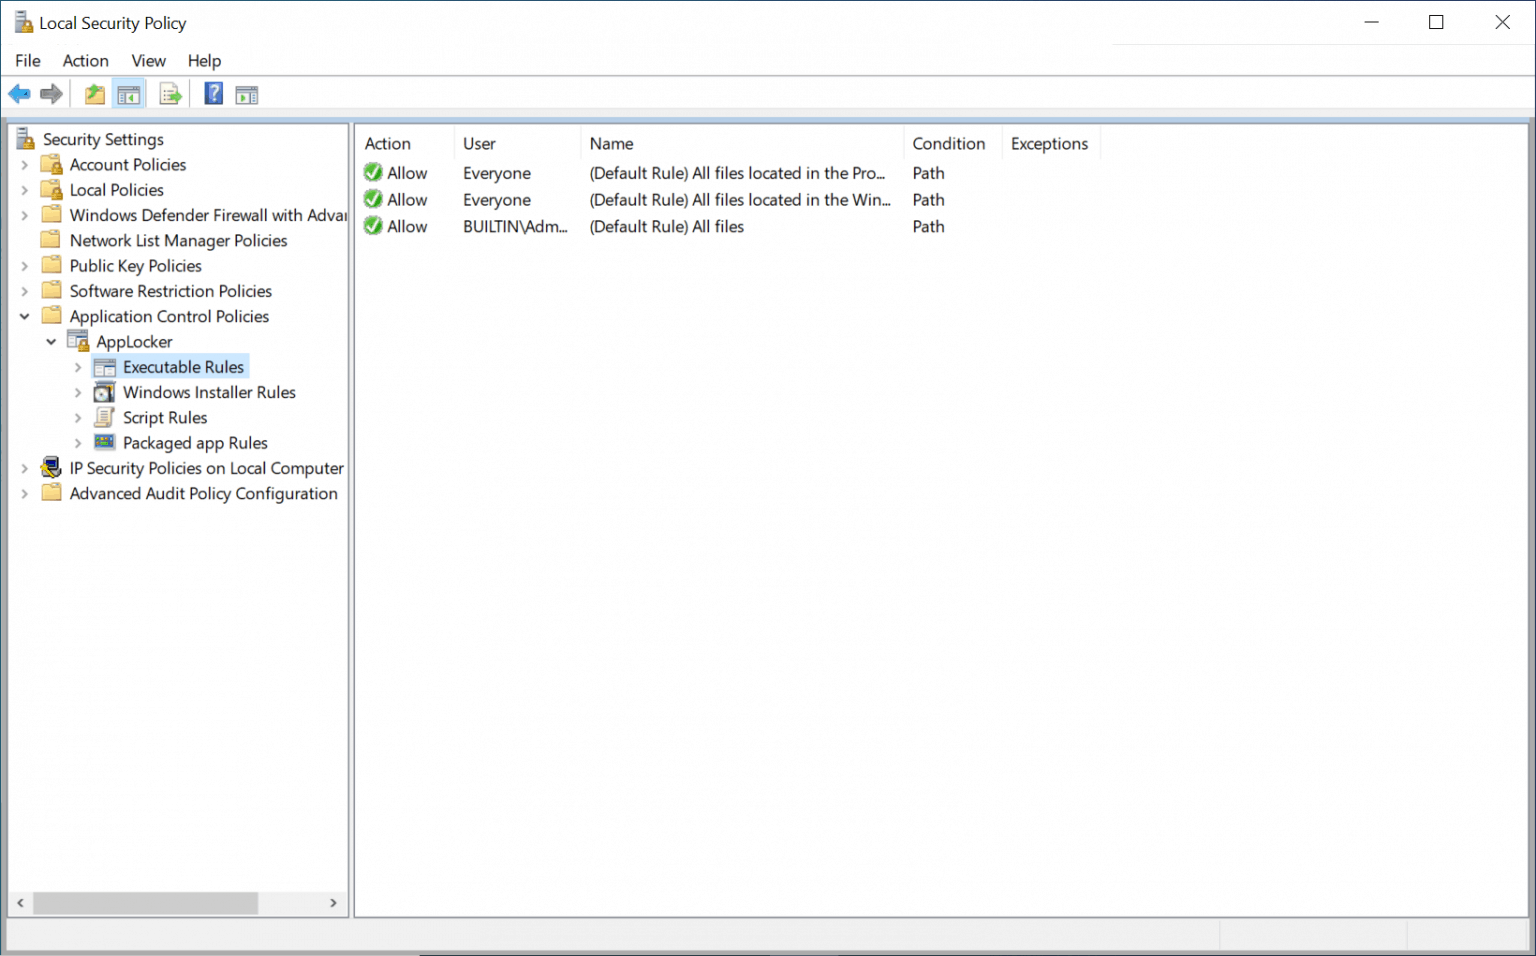Click the Up one level folder icon
Screen dimensions: 1536x956
95,94
